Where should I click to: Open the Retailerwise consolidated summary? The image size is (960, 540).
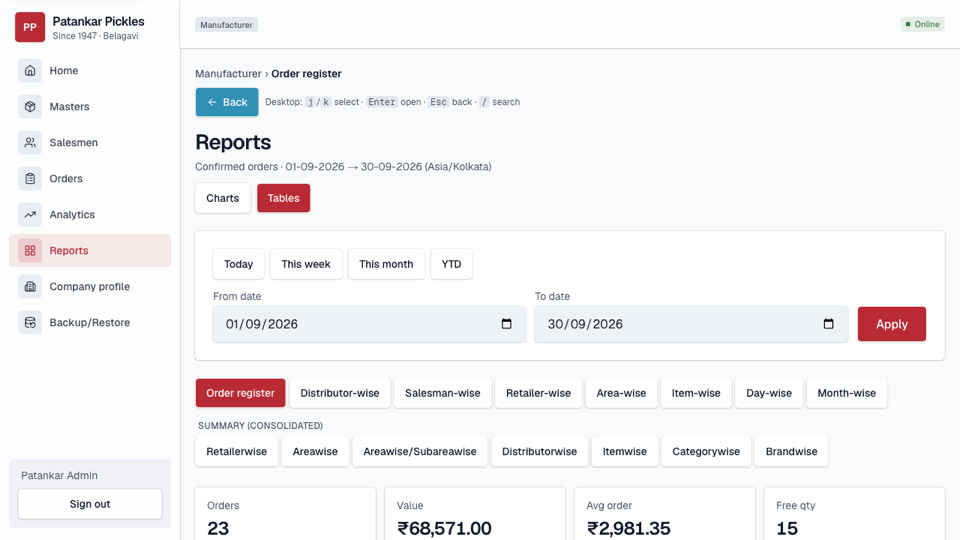(236, 452)
